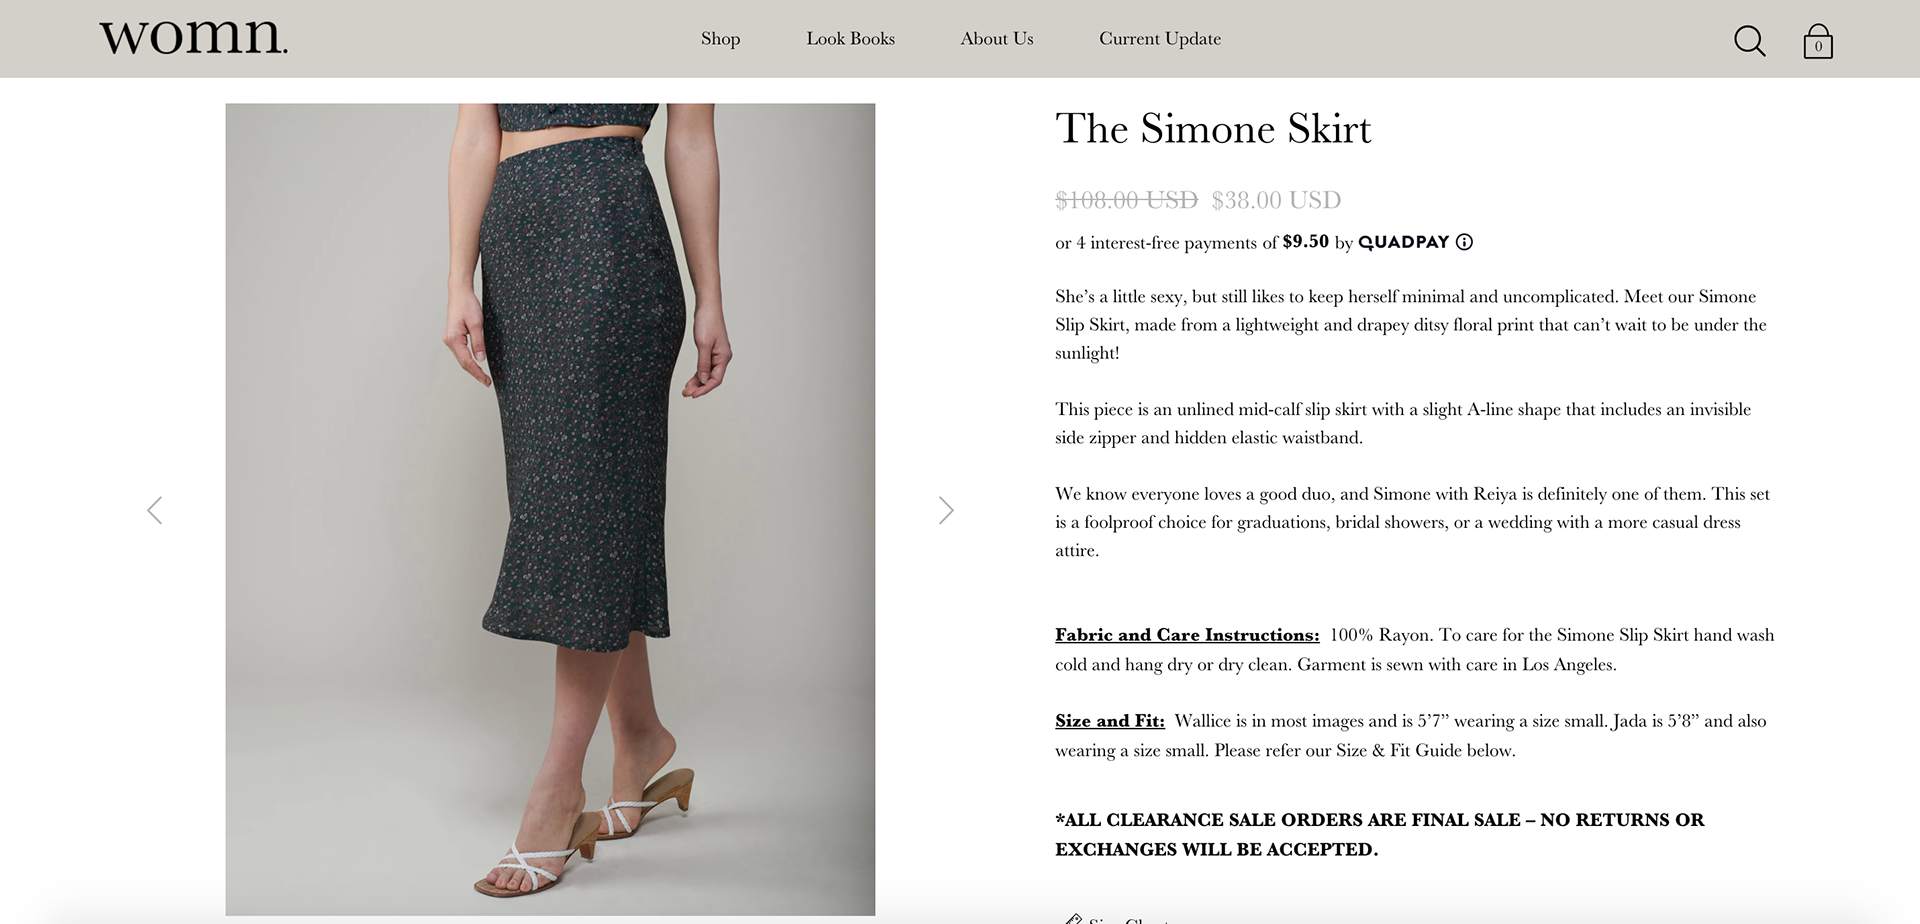Advance to the next product photo
Viewport: 1920px width, 924px height.
pos(946,510)
